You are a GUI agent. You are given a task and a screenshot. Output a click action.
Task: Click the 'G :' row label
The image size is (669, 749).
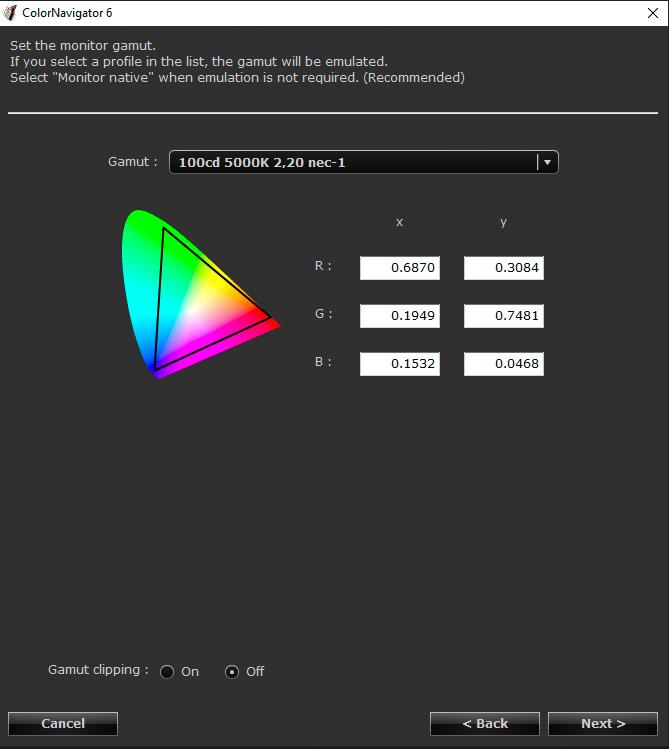coord(324,314)
